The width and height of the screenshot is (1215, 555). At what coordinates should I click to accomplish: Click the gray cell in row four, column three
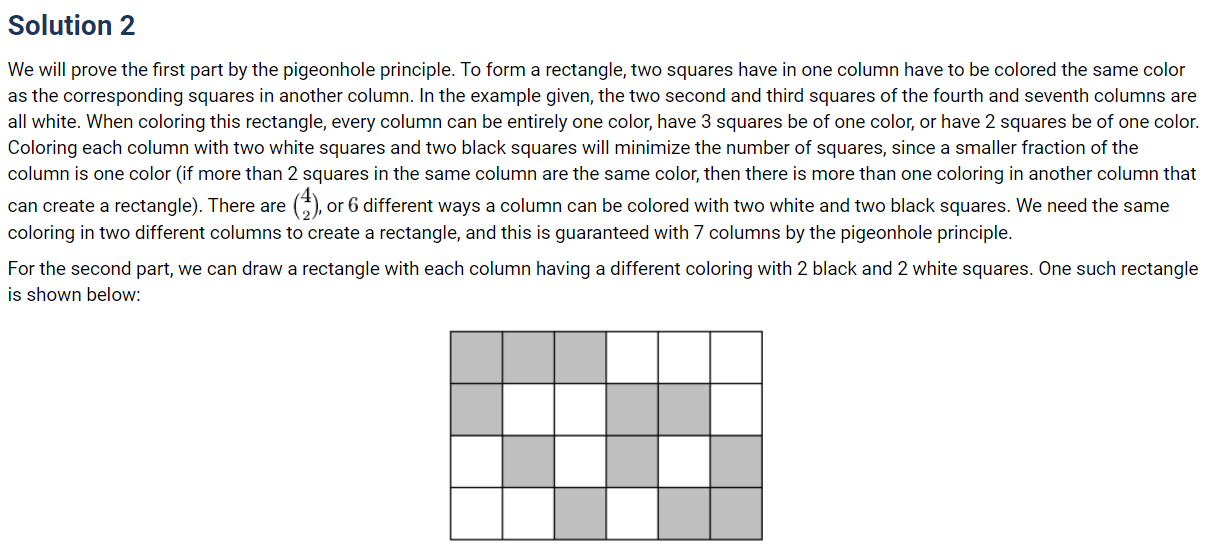coord(580,513)
